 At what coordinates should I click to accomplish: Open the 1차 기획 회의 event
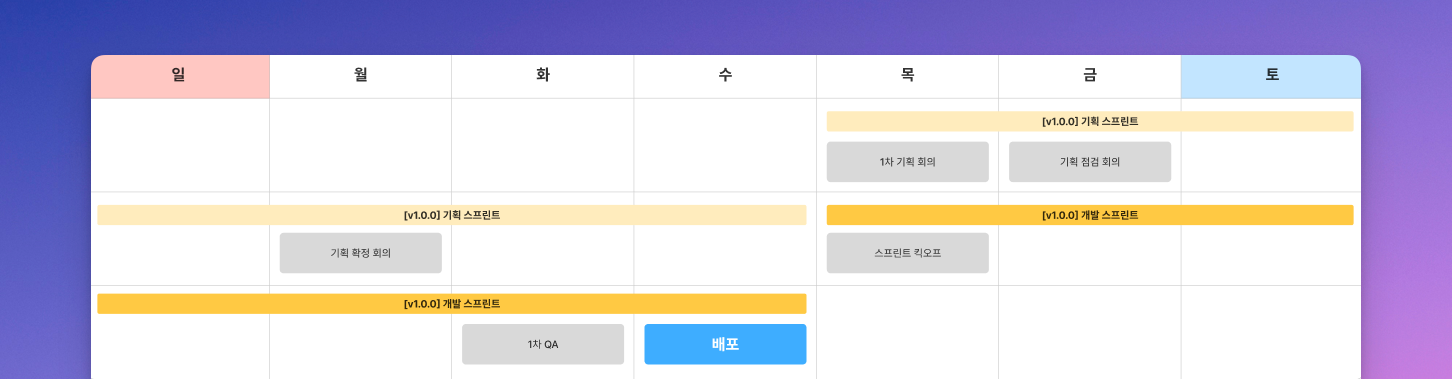pyautogui.click(x=907, y=162)
